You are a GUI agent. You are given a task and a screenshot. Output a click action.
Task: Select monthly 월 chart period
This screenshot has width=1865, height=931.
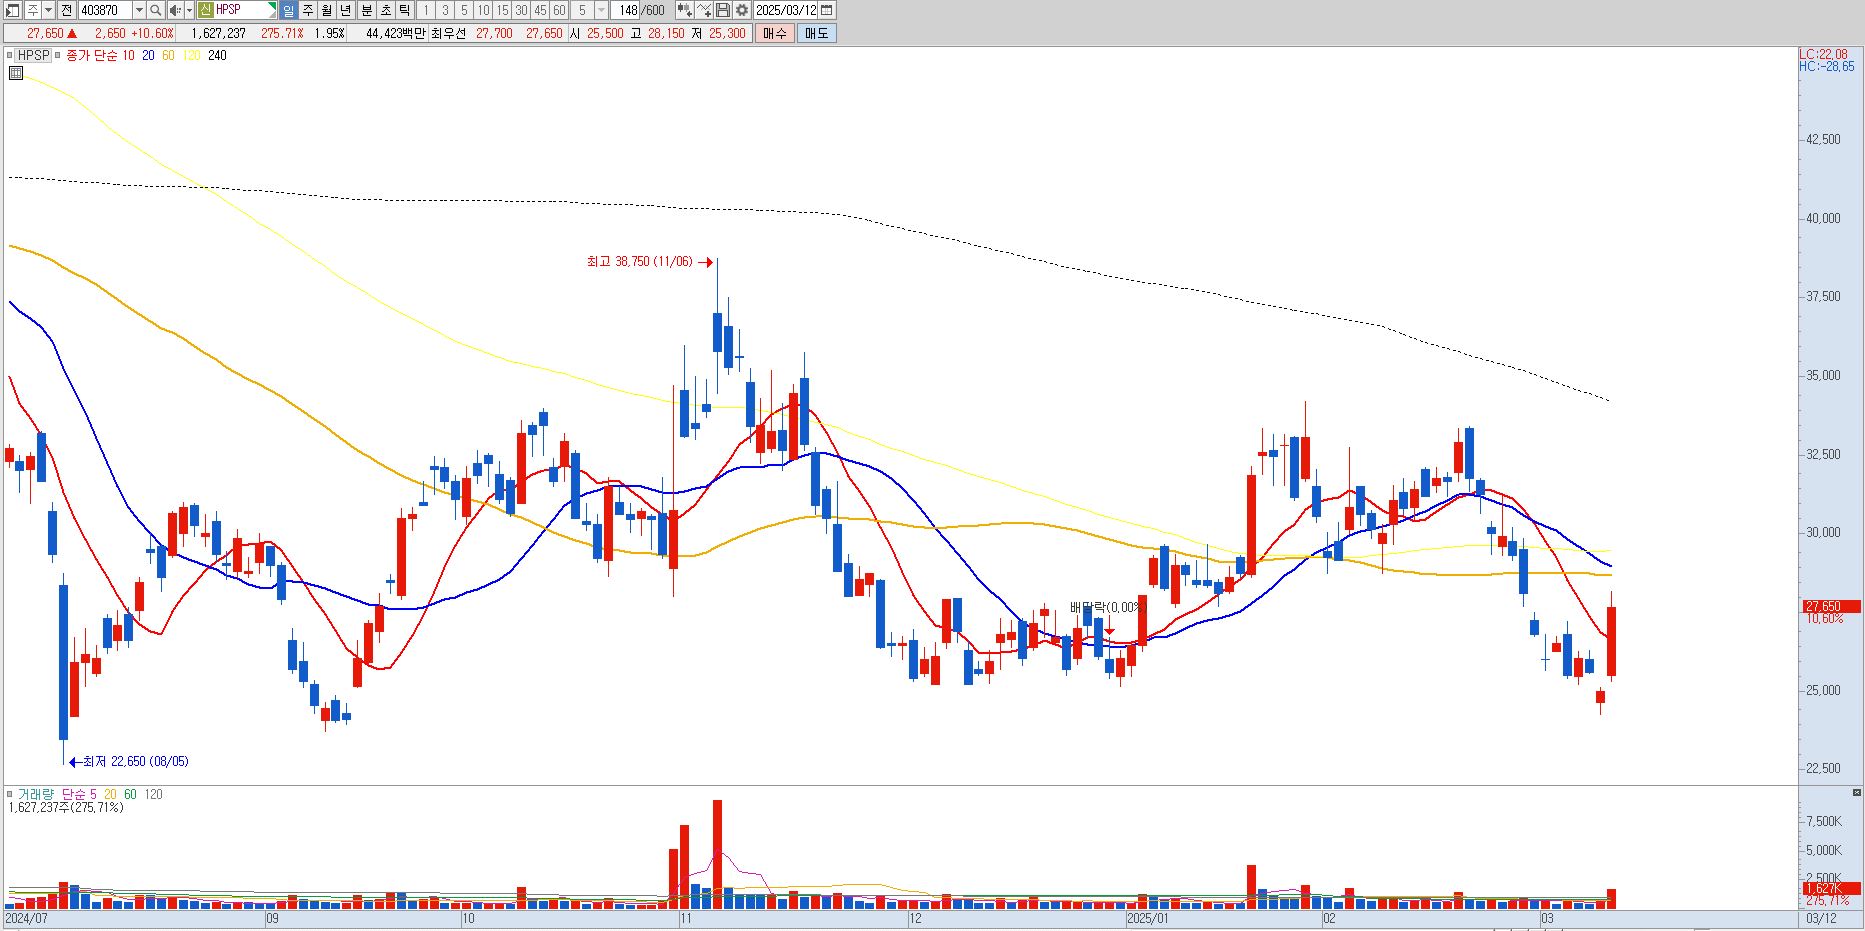(x=326, y=10)
